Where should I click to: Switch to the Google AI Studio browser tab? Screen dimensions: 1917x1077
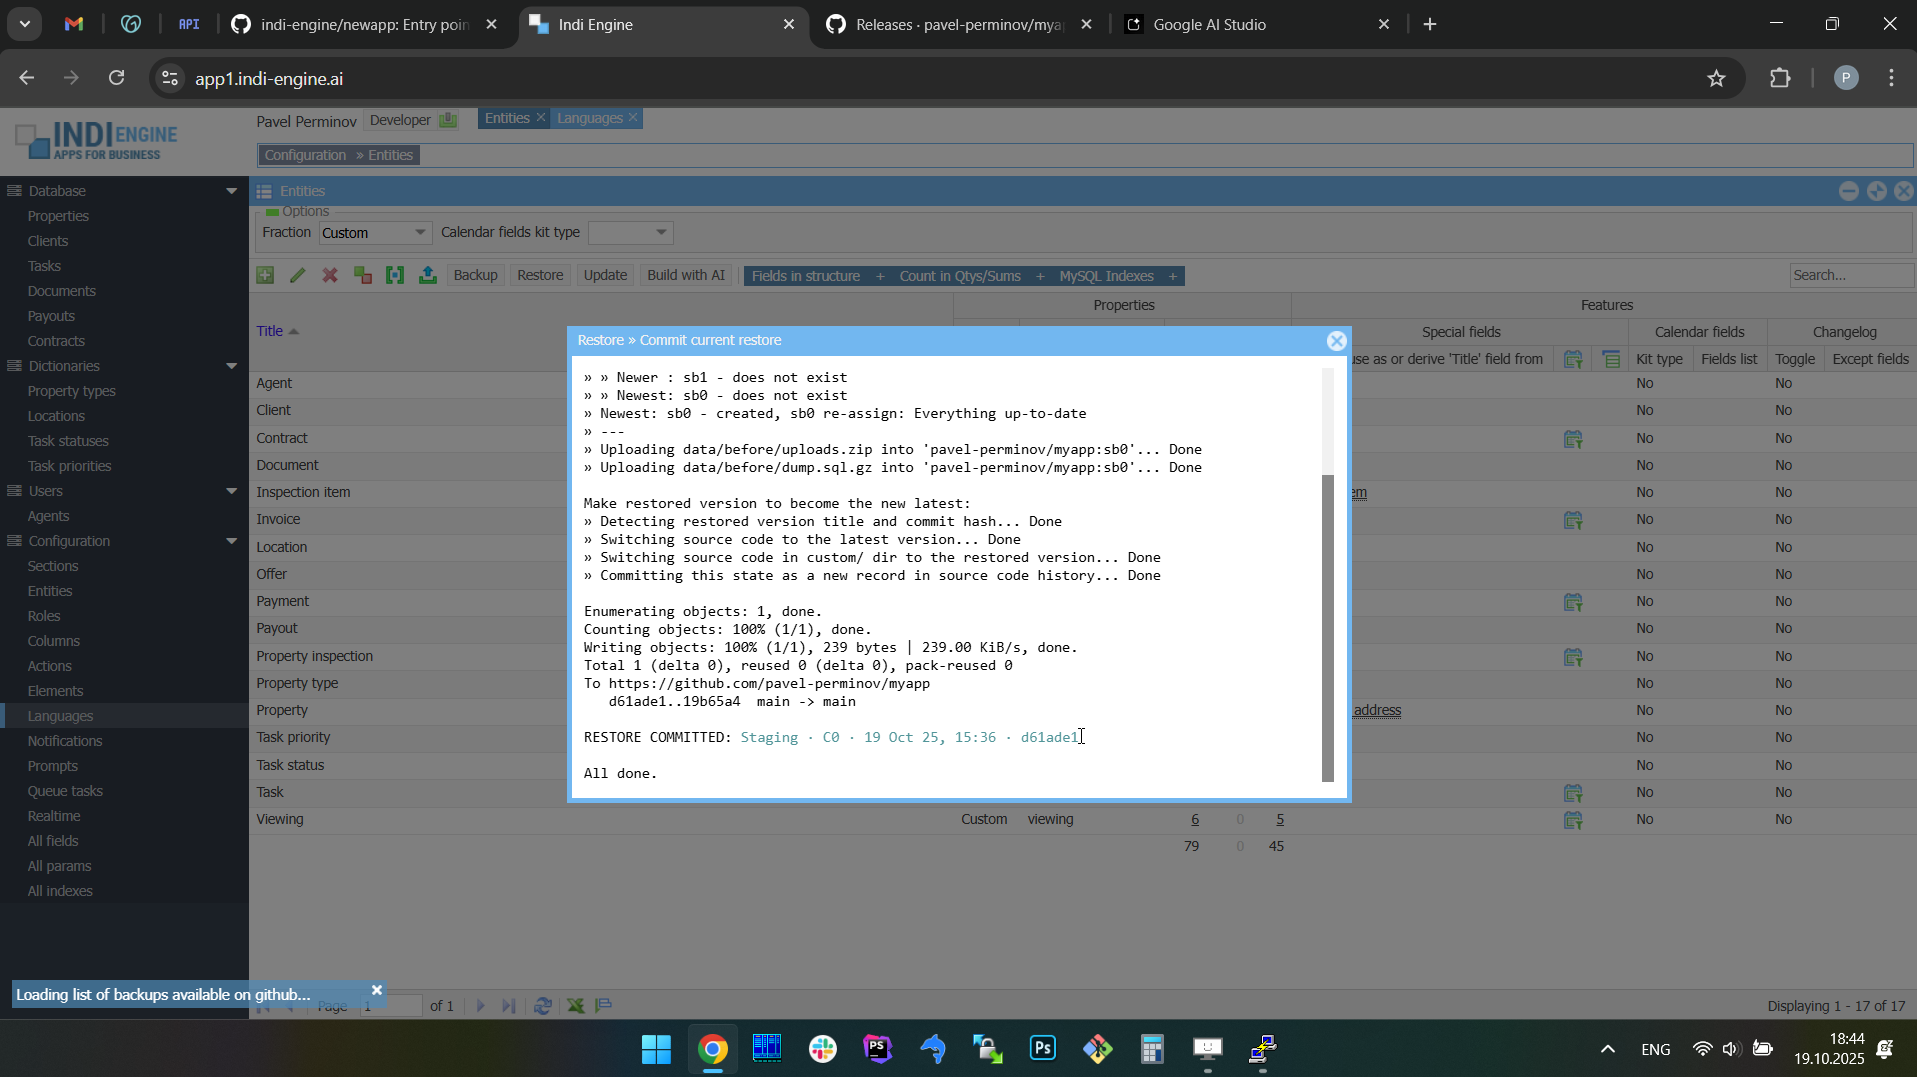point(1210,25)
